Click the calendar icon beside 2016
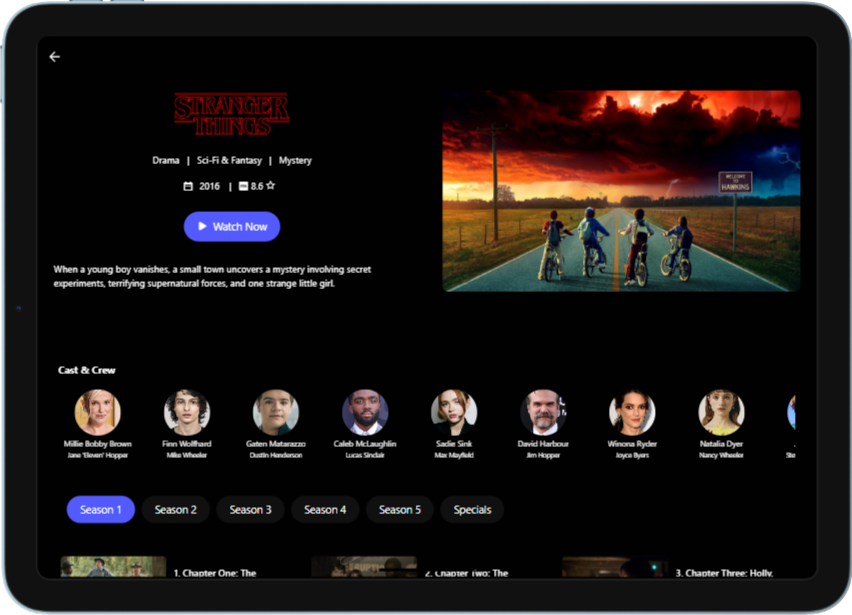Screen dimensions: 852x615 tap(188, 186)
